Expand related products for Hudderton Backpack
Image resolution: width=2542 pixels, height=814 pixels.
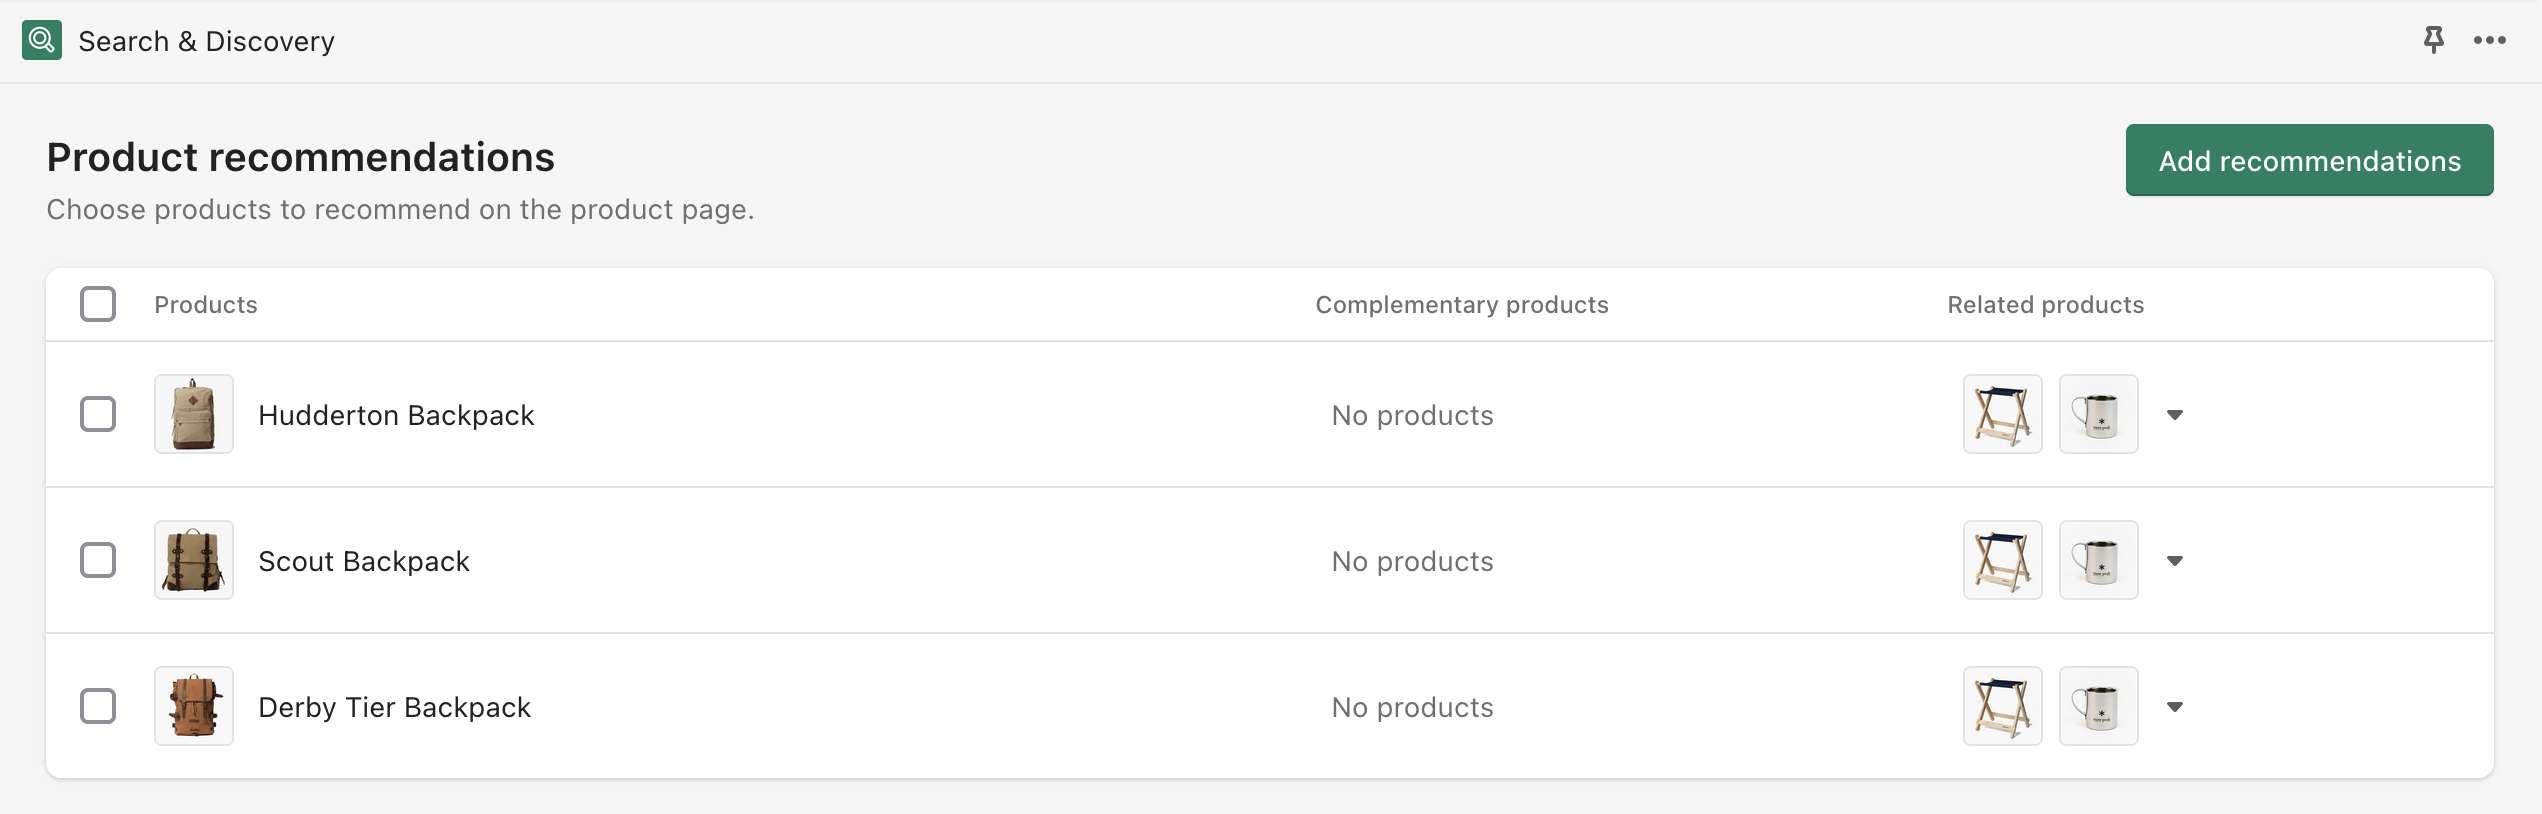2175,415
